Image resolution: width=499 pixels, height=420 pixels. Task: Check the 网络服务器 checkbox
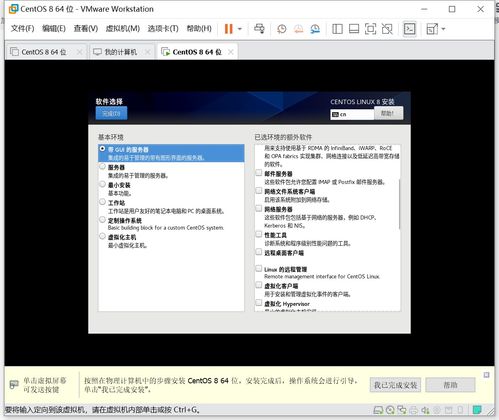pos(259,208)
